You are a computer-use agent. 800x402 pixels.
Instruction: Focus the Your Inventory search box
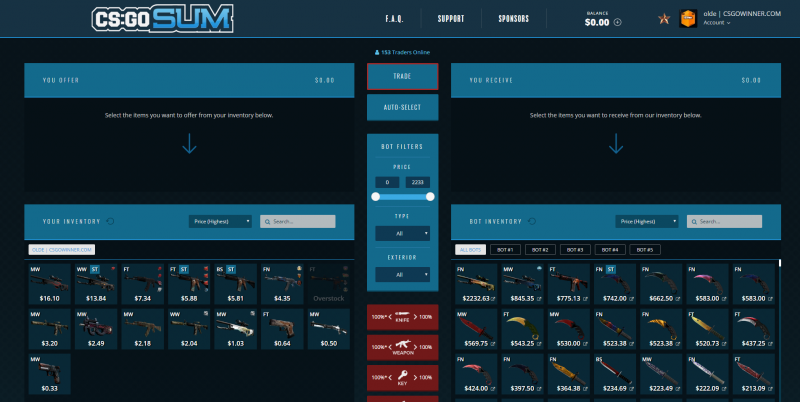click(297, 221)
